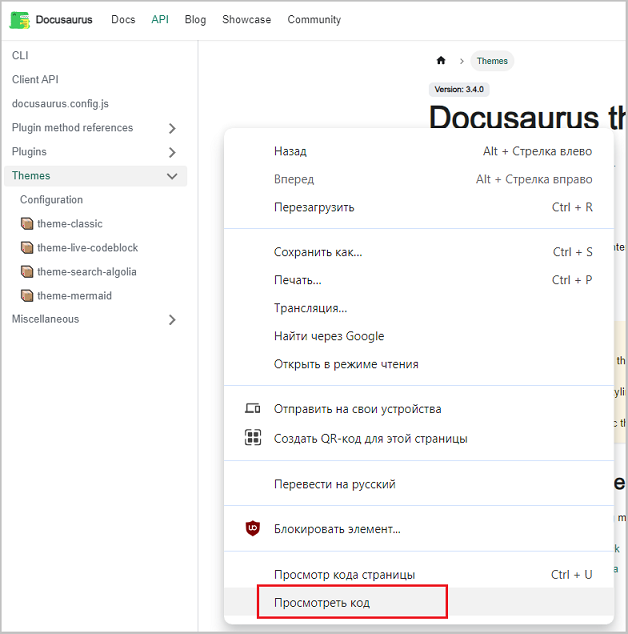
Task: Click the Themes breadcrumb pill
Action: tap(492, 61)
